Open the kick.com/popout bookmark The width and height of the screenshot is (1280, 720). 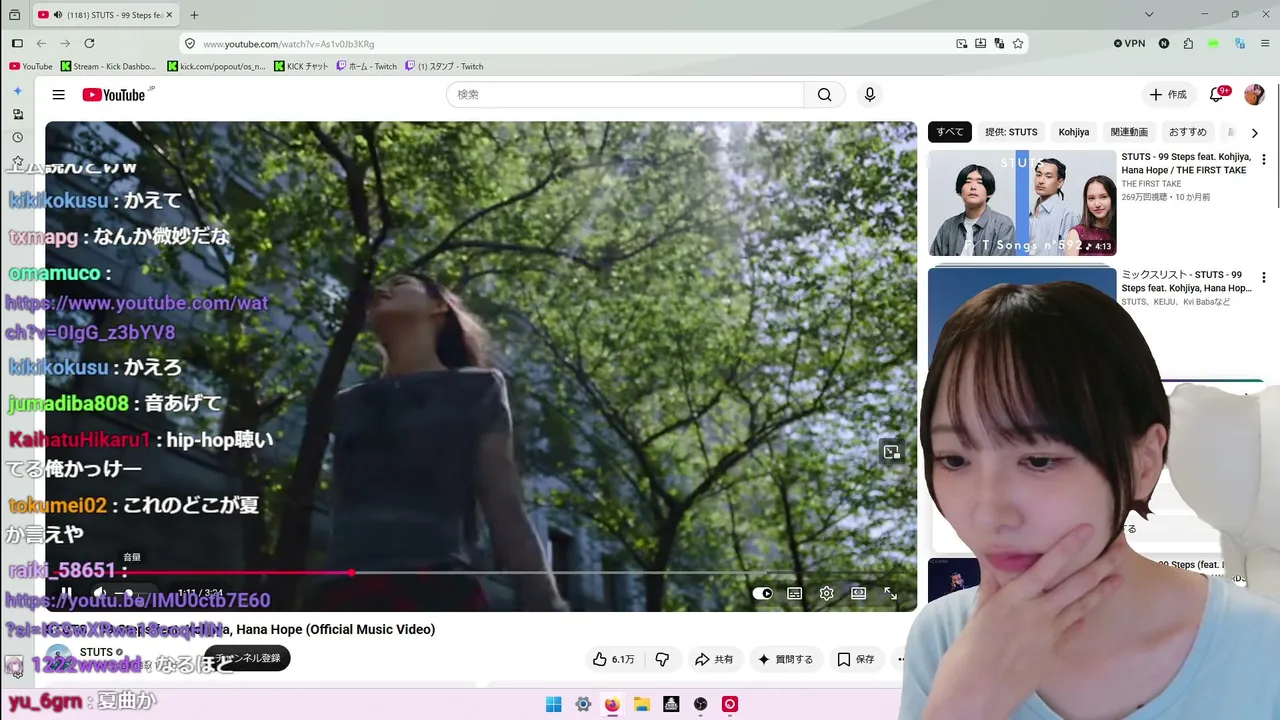[x=217, y=67]
